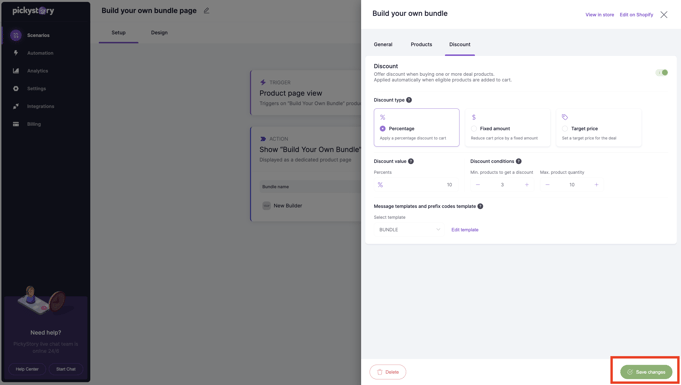
Task: Open the Integrations icon
Action: coord(16,106)
